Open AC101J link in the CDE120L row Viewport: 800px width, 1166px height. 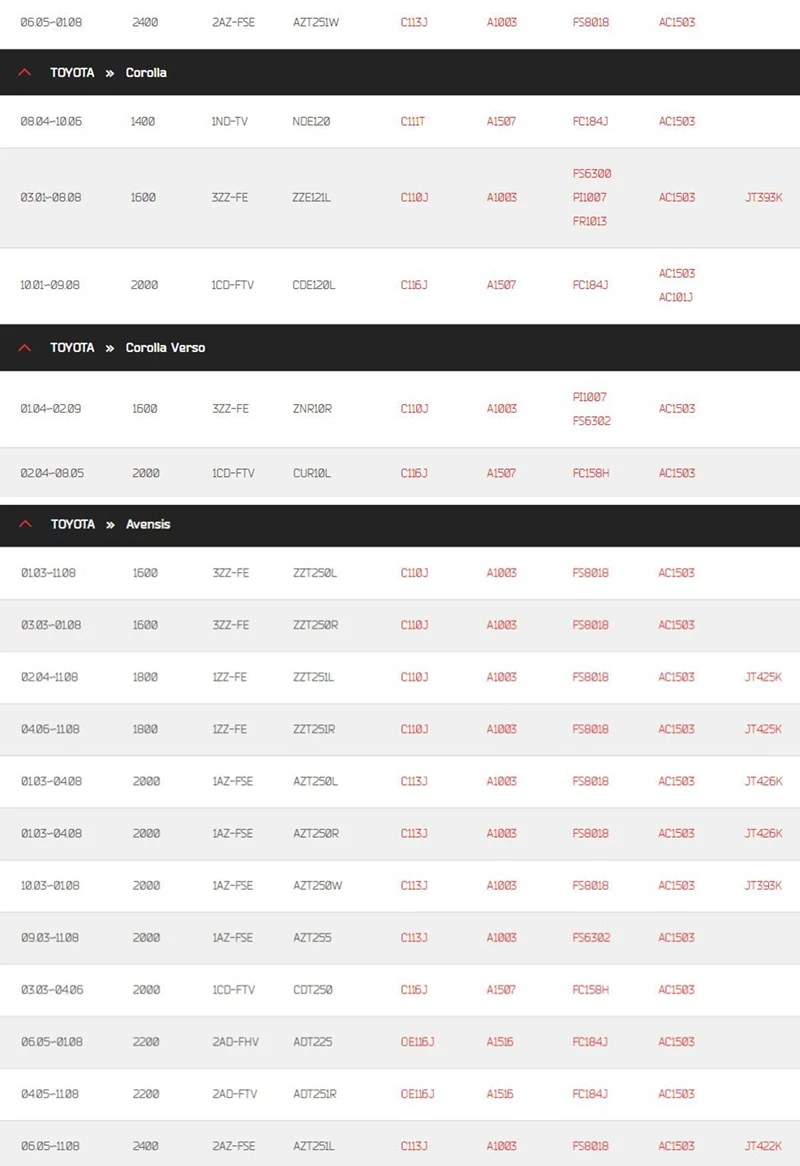pos(676,297)
